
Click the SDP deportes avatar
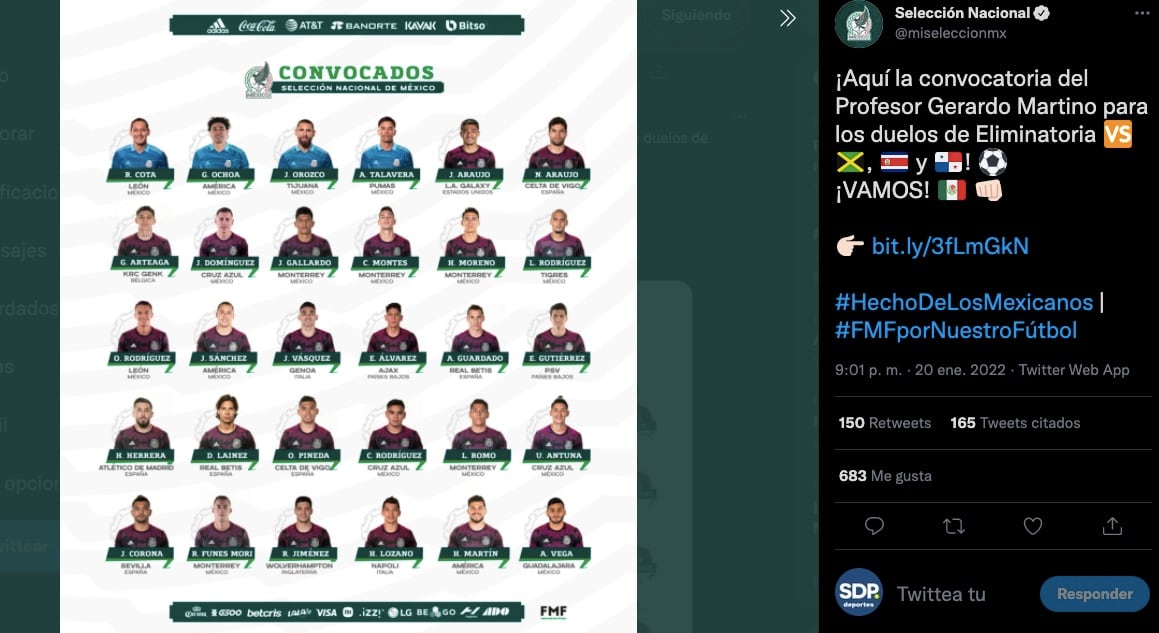tap(859, 592)
